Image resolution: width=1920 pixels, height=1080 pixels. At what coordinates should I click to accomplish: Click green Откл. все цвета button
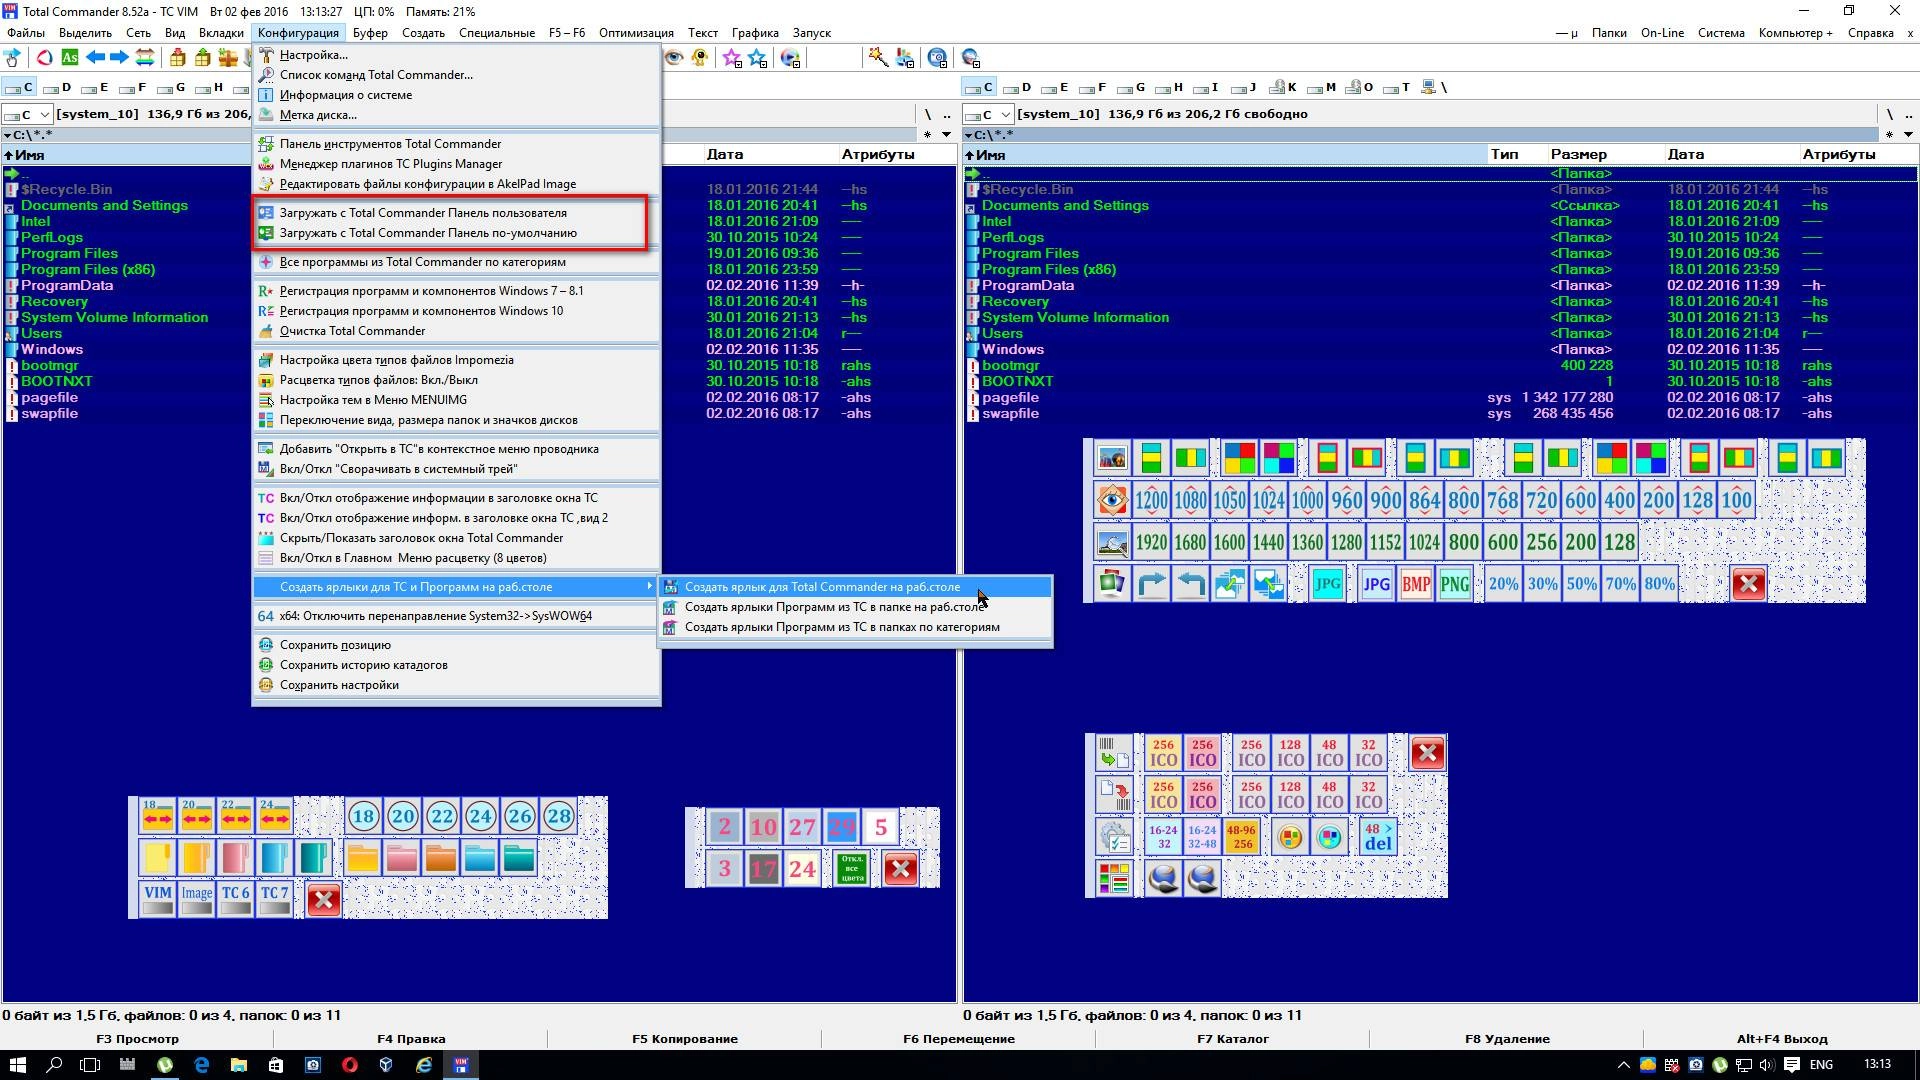pyautogui.click(x=852, y=868)
